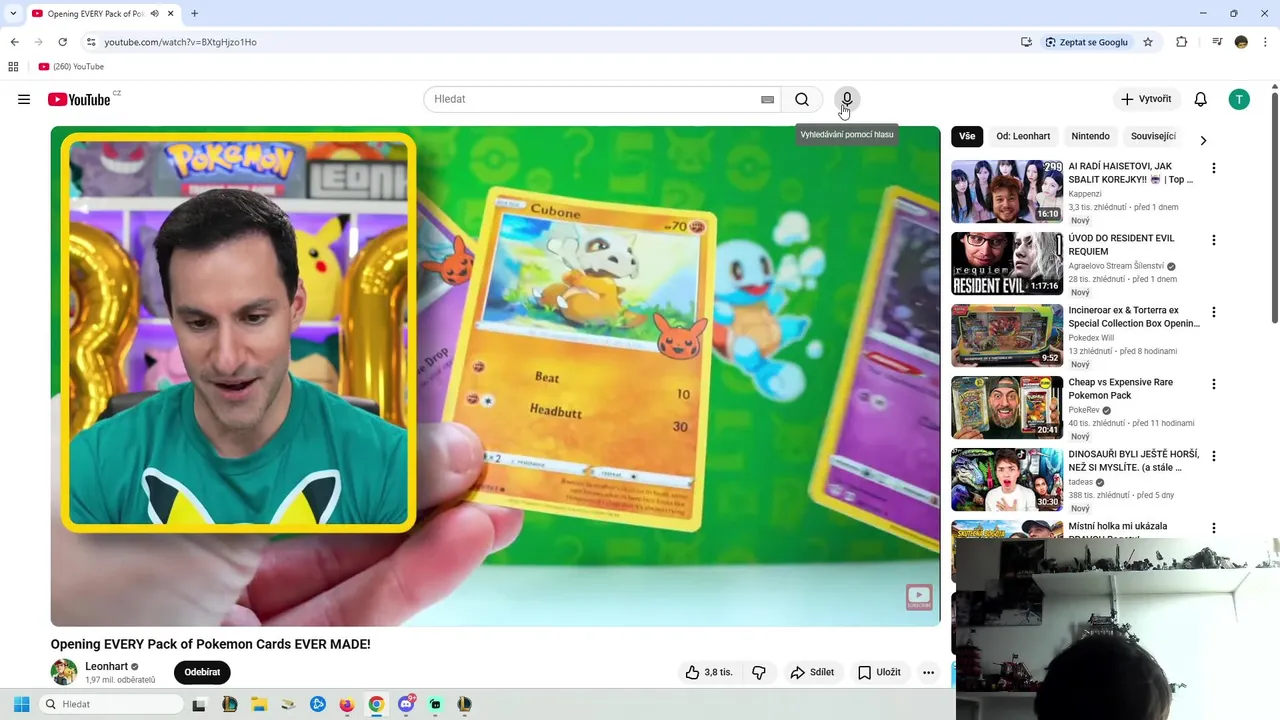
Task: Open 'Cheap vs Expensive' video thumbnail
Action: click(1007, 407)
